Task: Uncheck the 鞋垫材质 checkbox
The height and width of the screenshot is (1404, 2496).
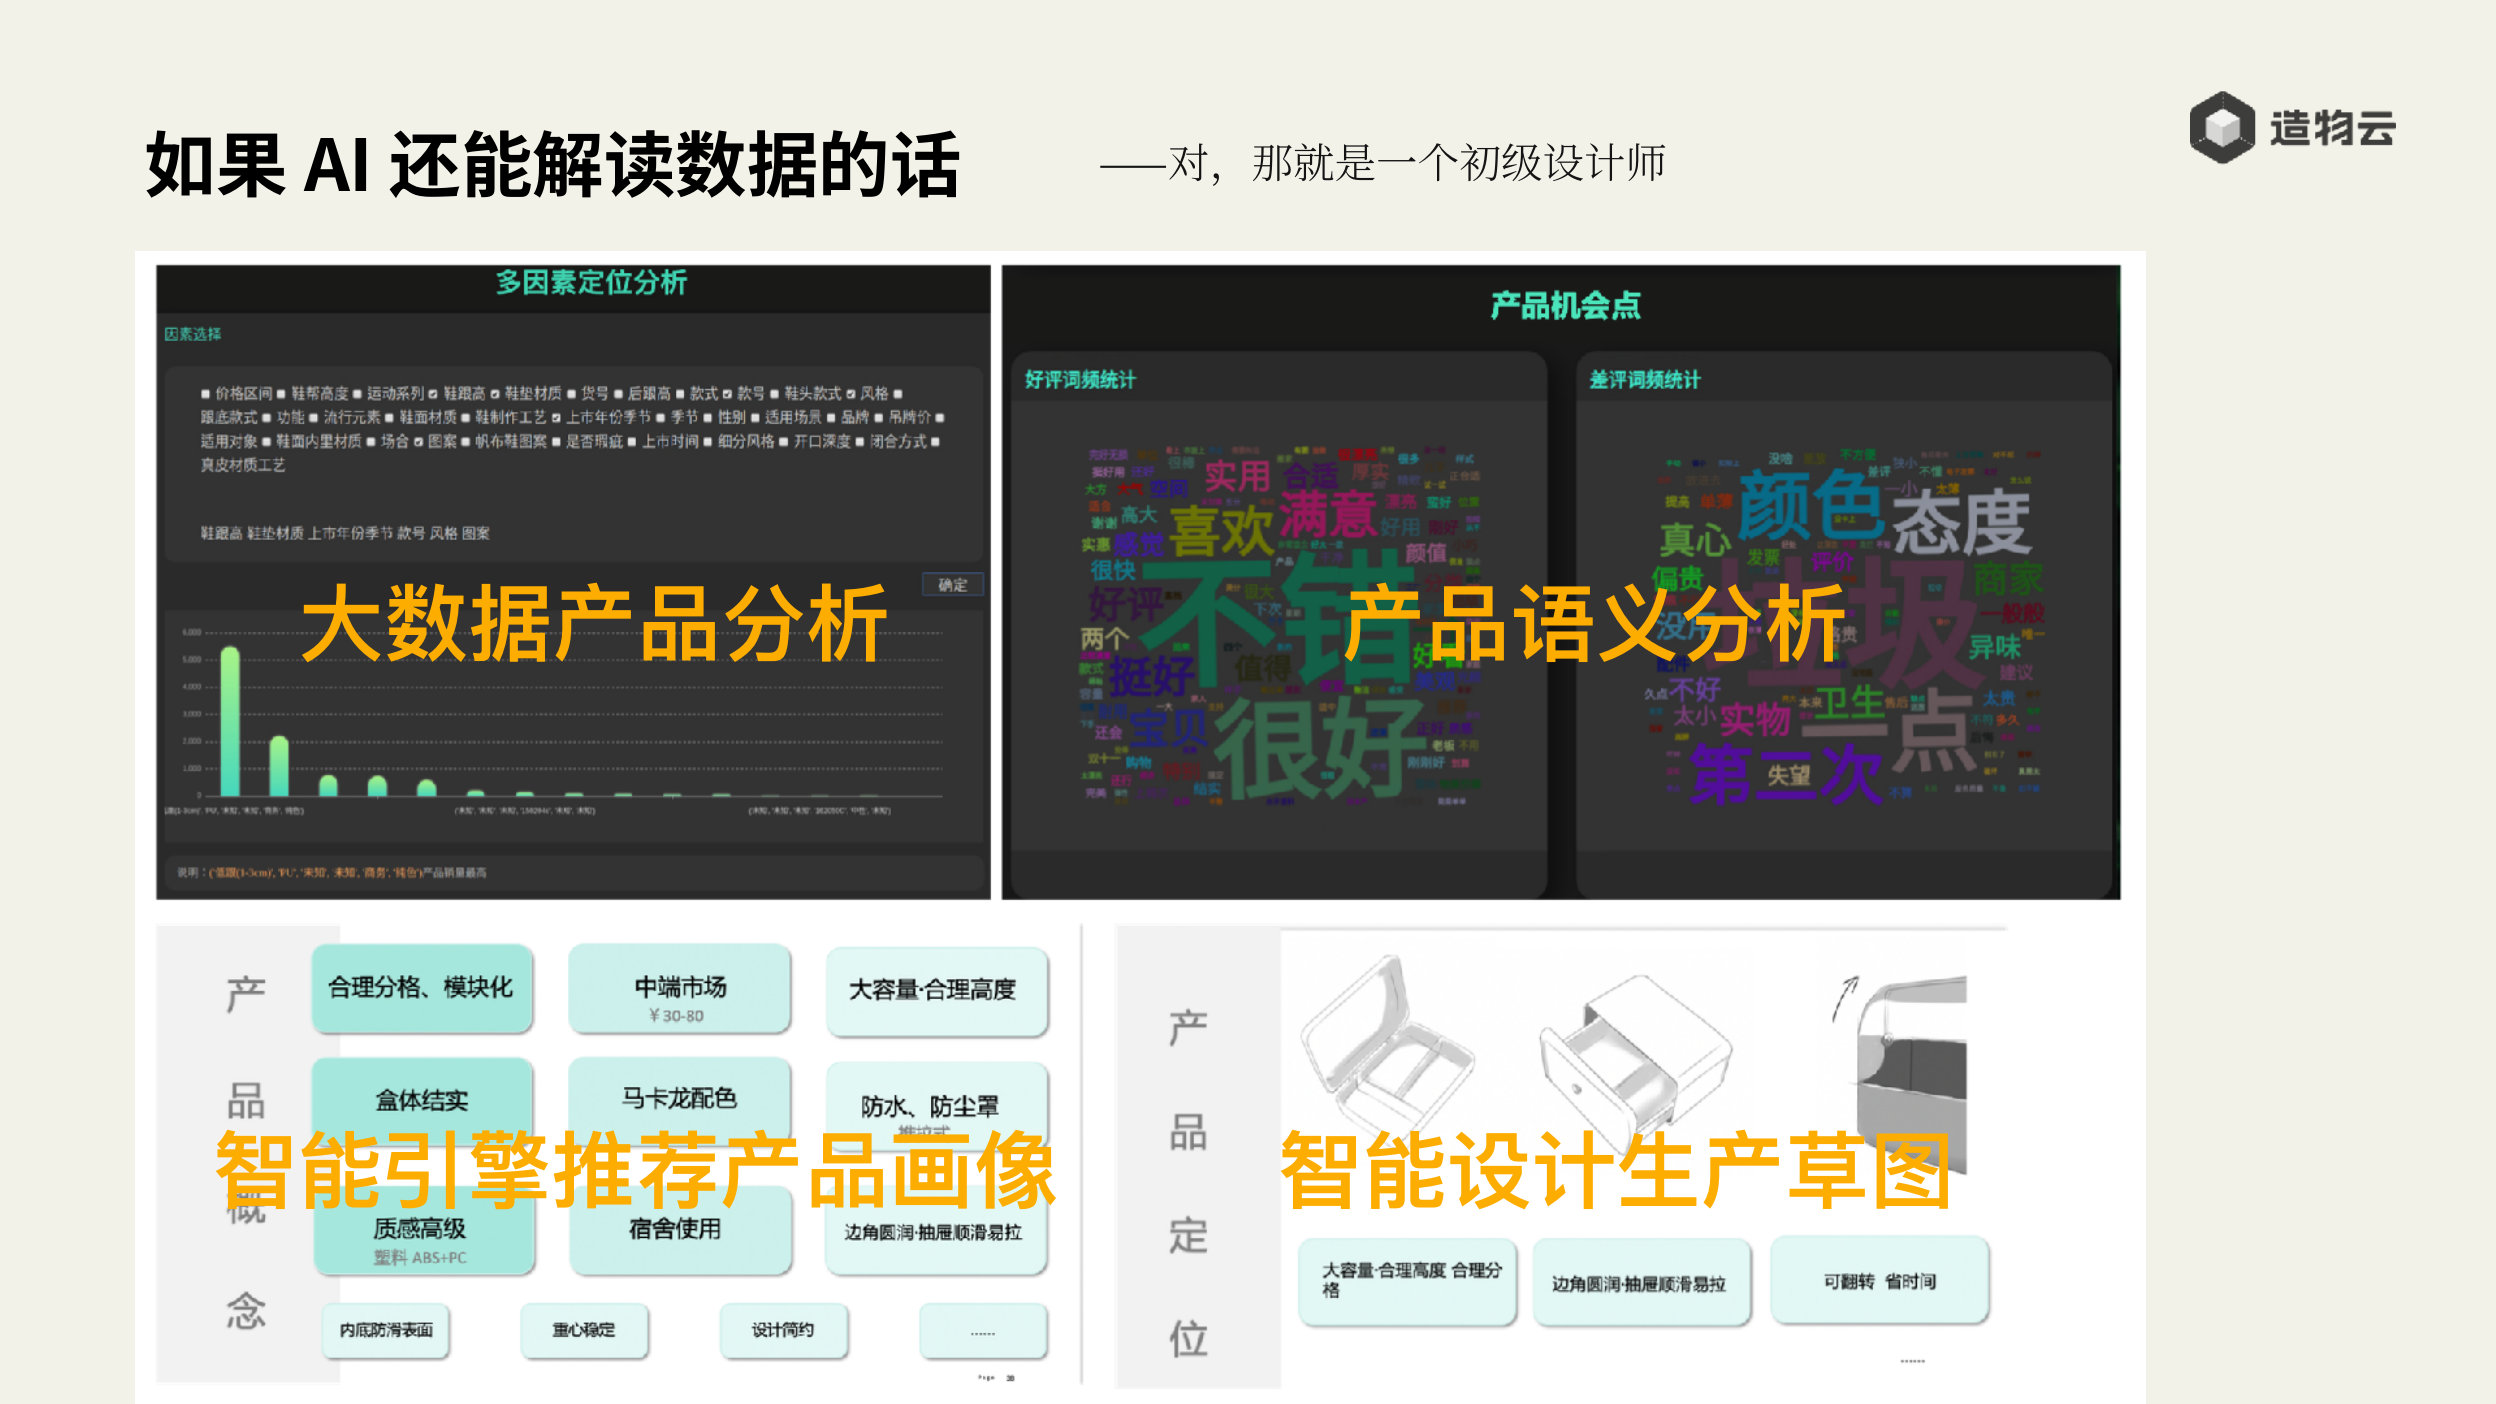Action: pos(495,394)
